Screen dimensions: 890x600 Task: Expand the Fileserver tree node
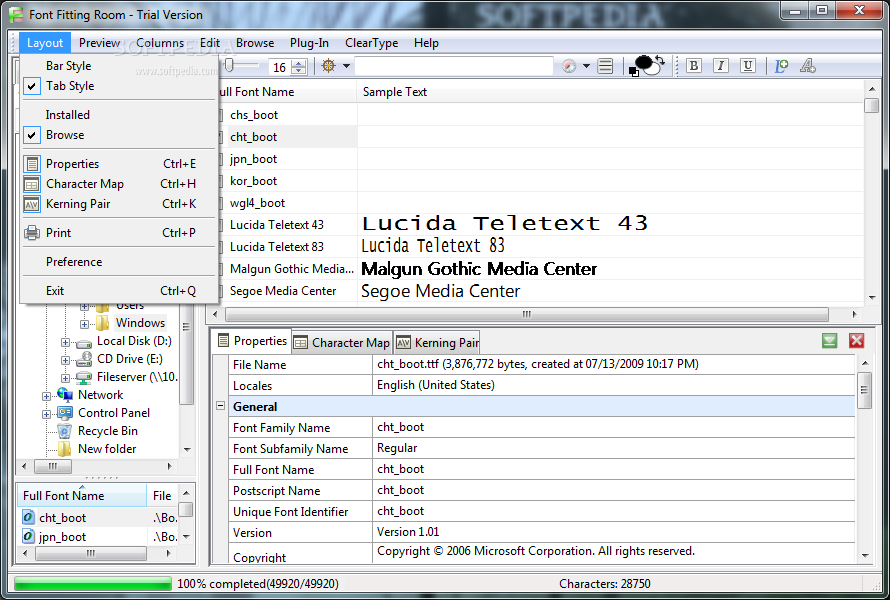(x=65, y=378)
